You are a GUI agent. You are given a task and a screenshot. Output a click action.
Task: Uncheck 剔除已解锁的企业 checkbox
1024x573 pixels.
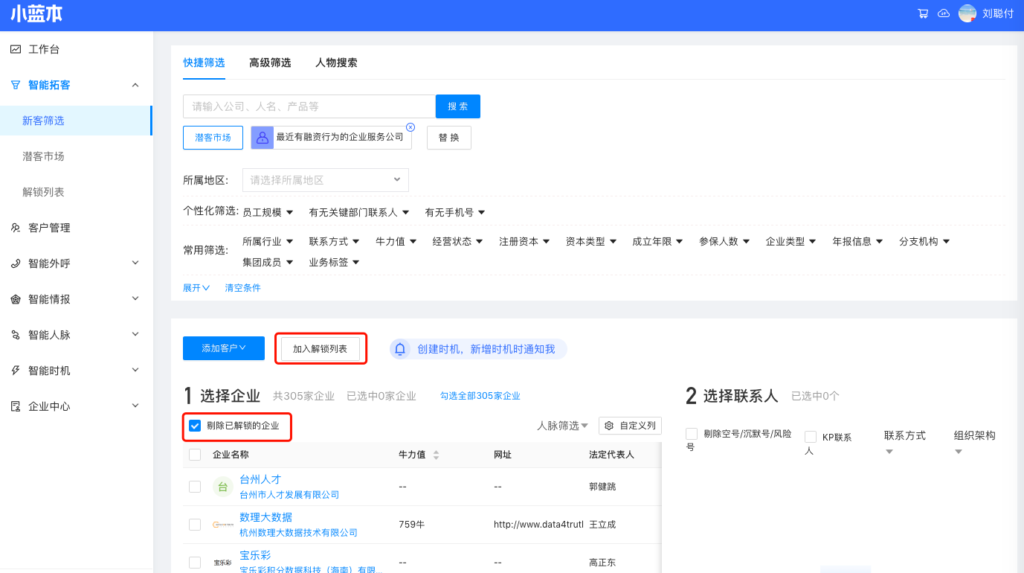point(195,426)
